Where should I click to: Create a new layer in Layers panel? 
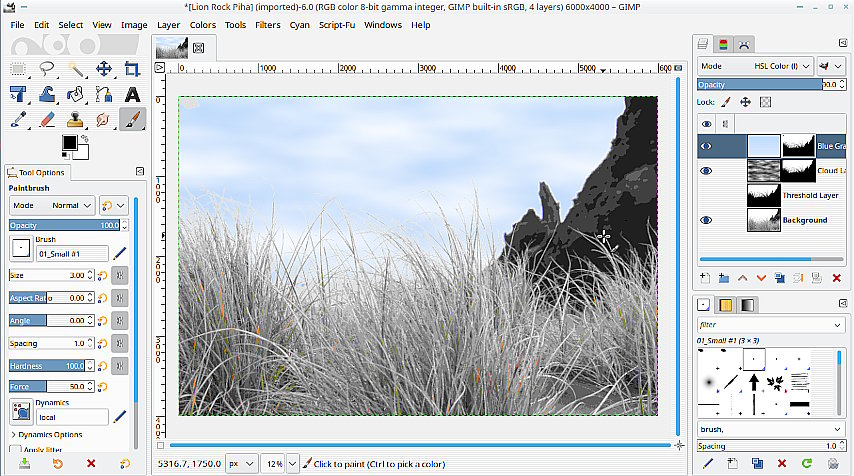[x=705, y=278]
